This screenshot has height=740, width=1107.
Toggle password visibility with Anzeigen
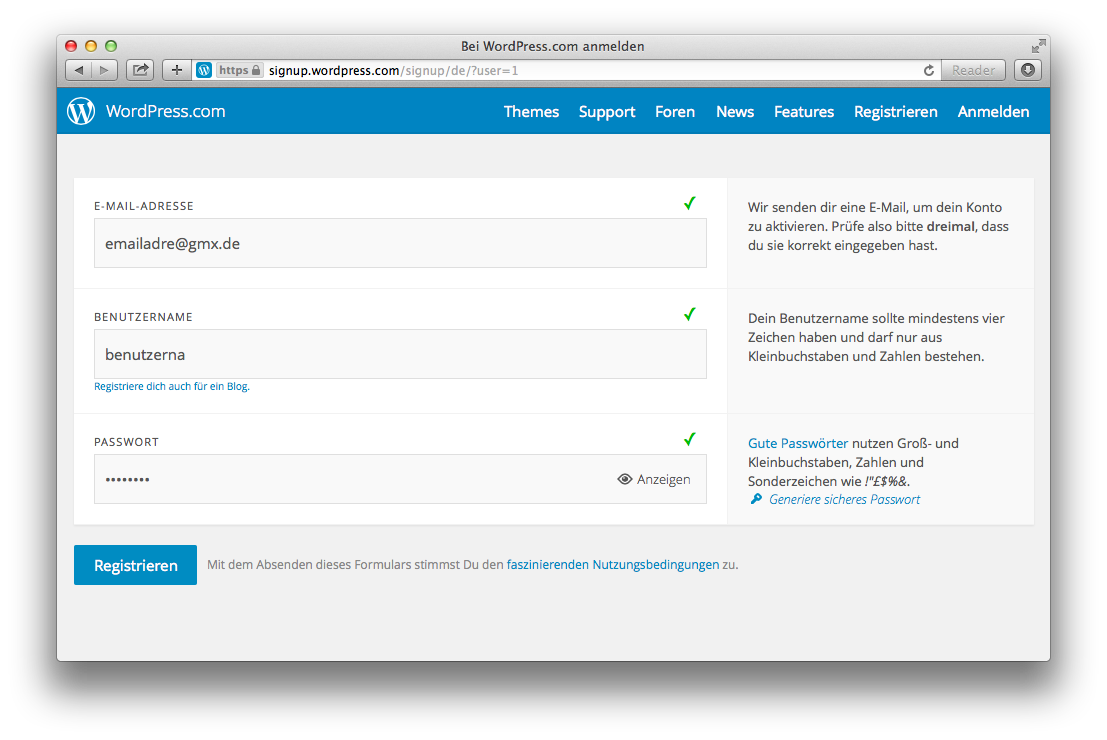coord(654,479)
